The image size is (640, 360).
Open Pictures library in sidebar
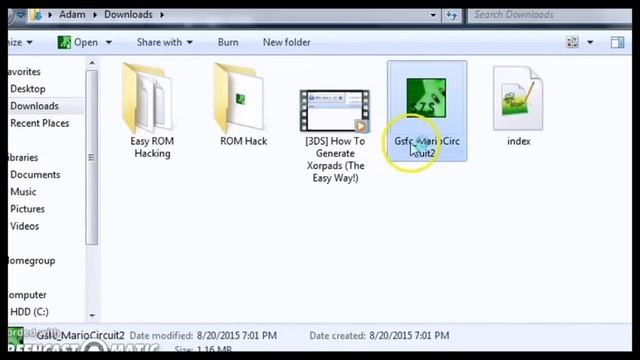[27, 209]
